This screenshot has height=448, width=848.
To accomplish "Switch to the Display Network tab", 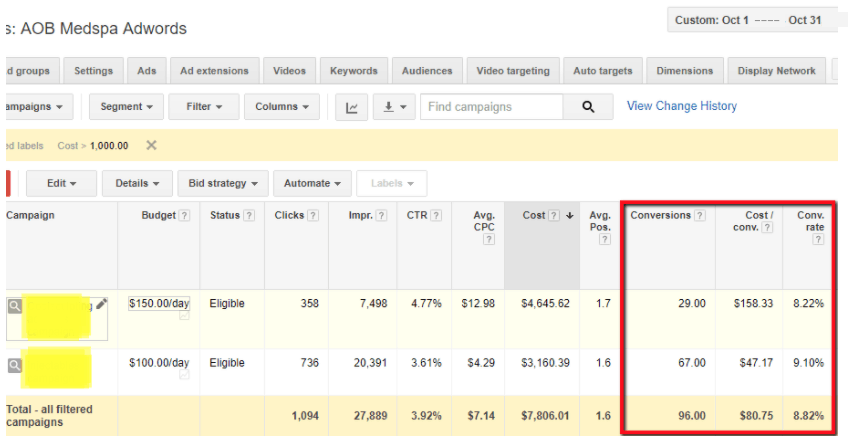I will coord(777,71).
